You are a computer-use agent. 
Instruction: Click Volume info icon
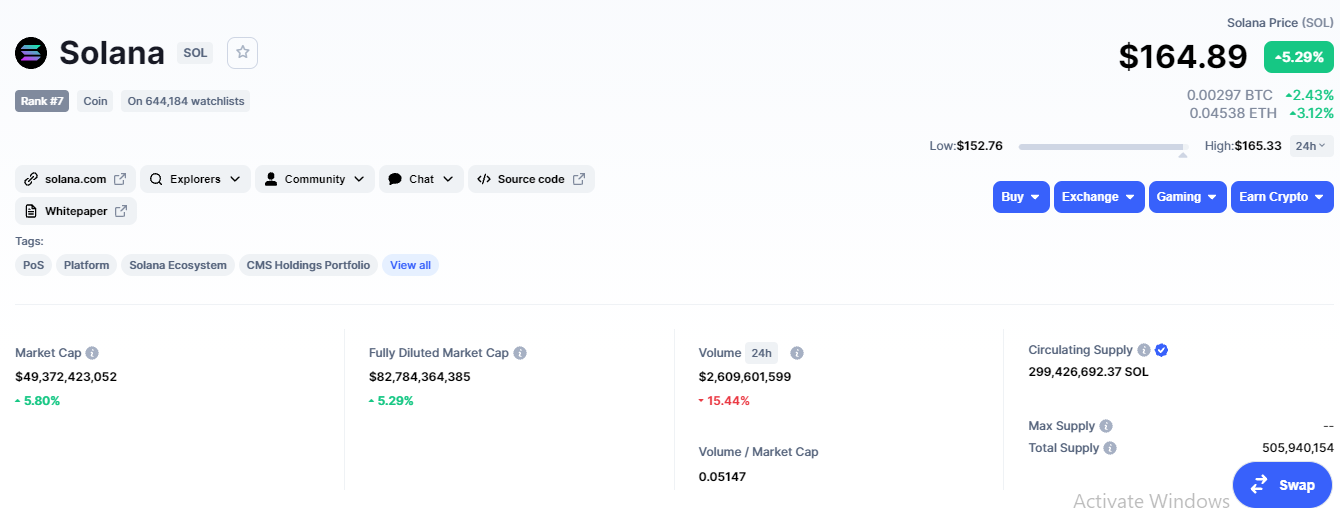click(x=797, y=353)
